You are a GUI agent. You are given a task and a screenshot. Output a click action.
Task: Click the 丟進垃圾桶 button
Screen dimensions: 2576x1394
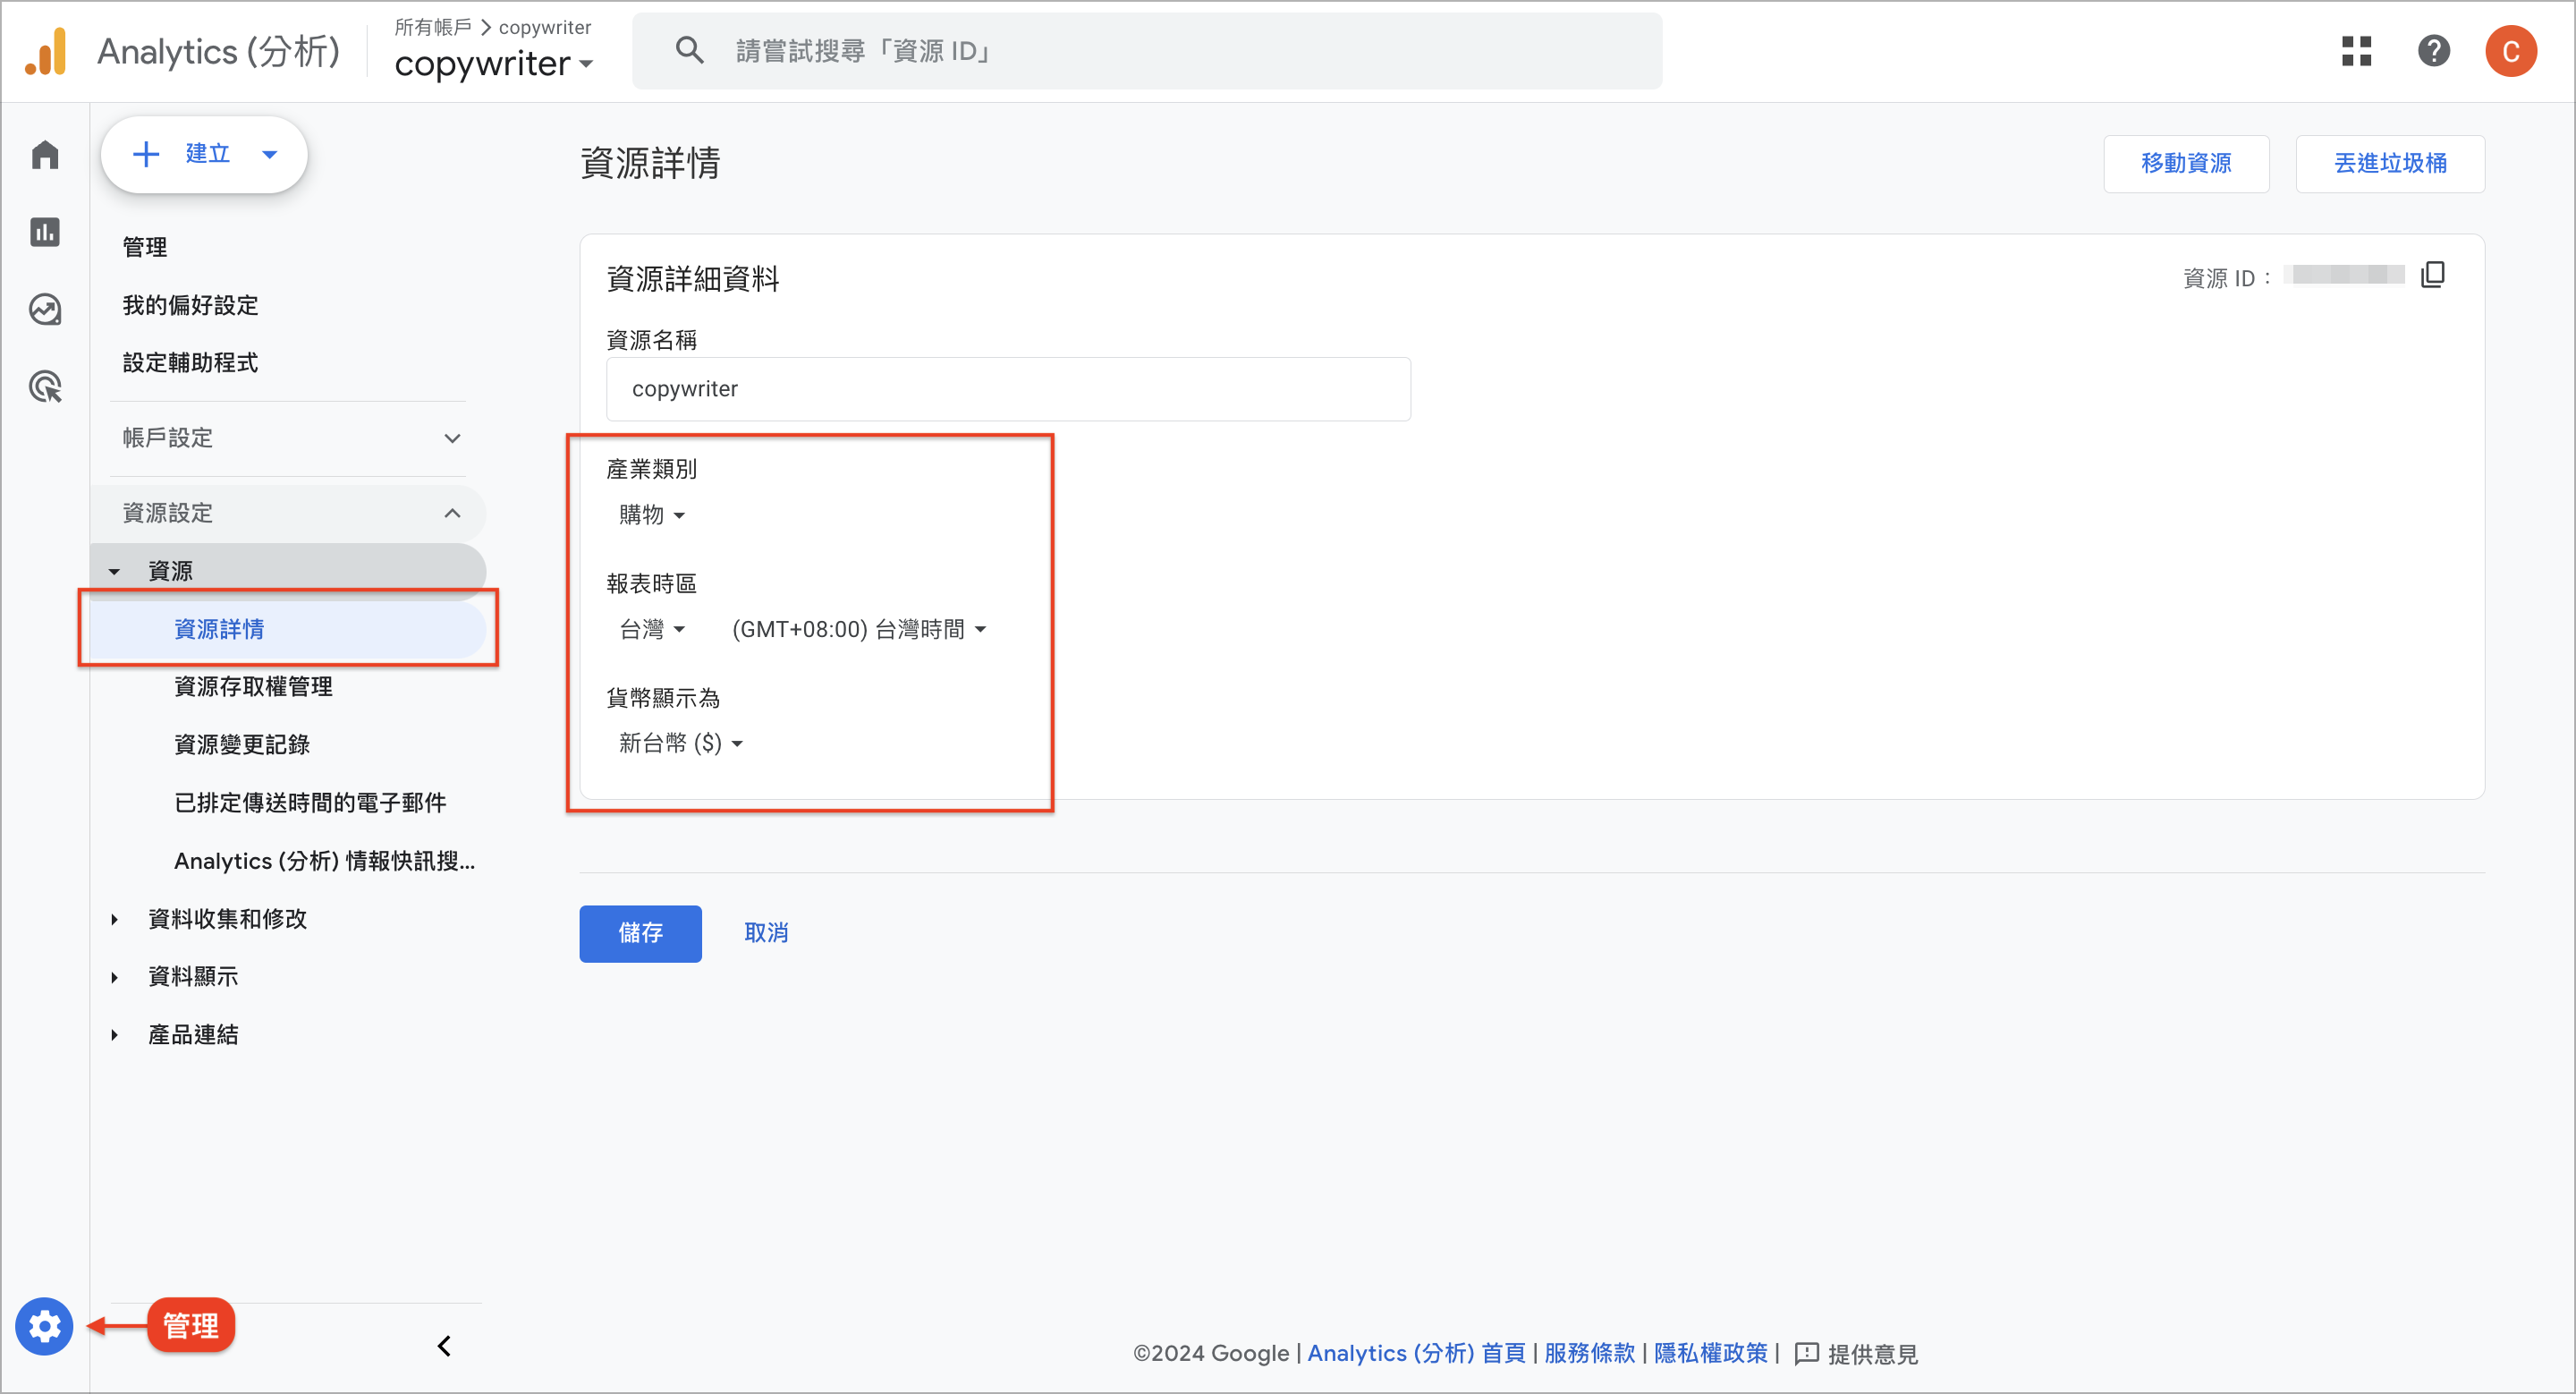point(2390,163)
